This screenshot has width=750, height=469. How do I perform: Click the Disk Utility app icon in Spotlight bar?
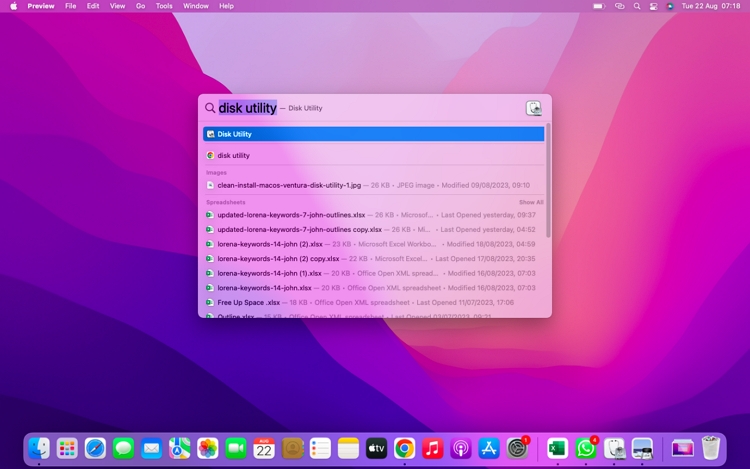click(533, 108)
